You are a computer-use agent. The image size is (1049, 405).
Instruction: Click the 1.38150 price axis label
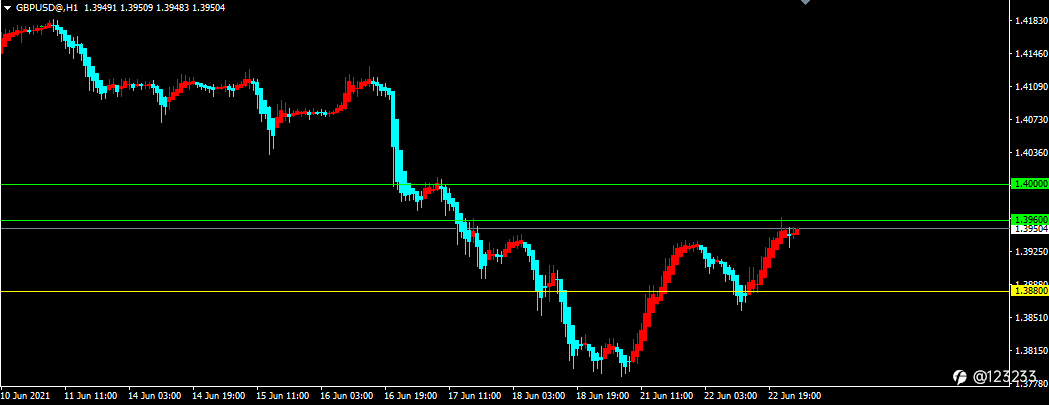1030,351
